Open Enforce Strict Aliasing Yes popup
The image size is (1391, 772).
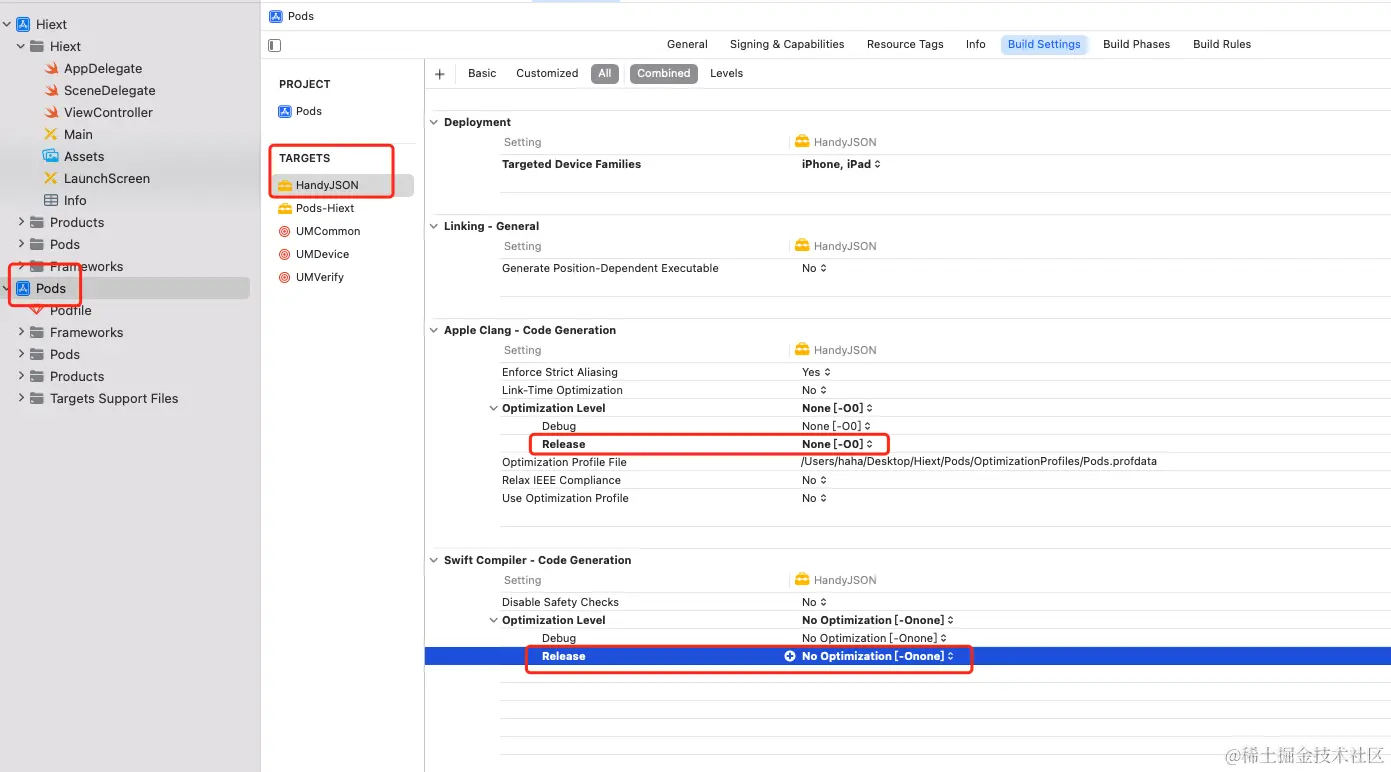816,372
